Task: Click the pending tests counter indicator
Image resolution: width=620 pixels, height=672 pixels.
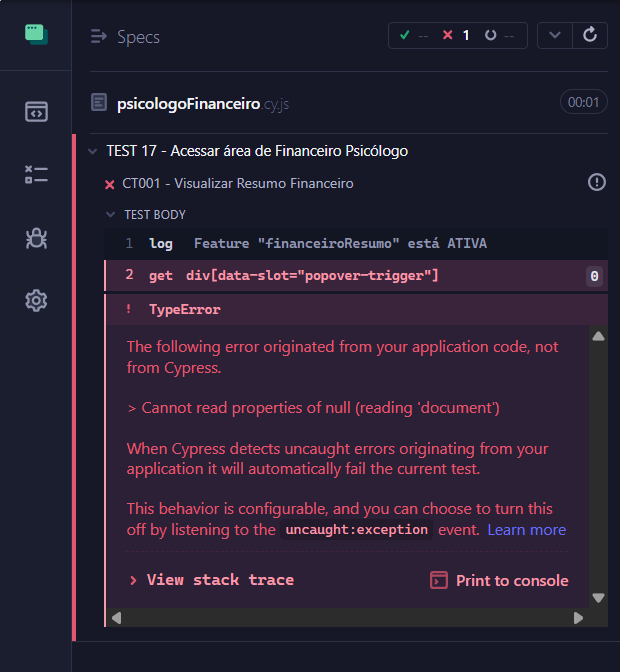Action: click(499, 35)
